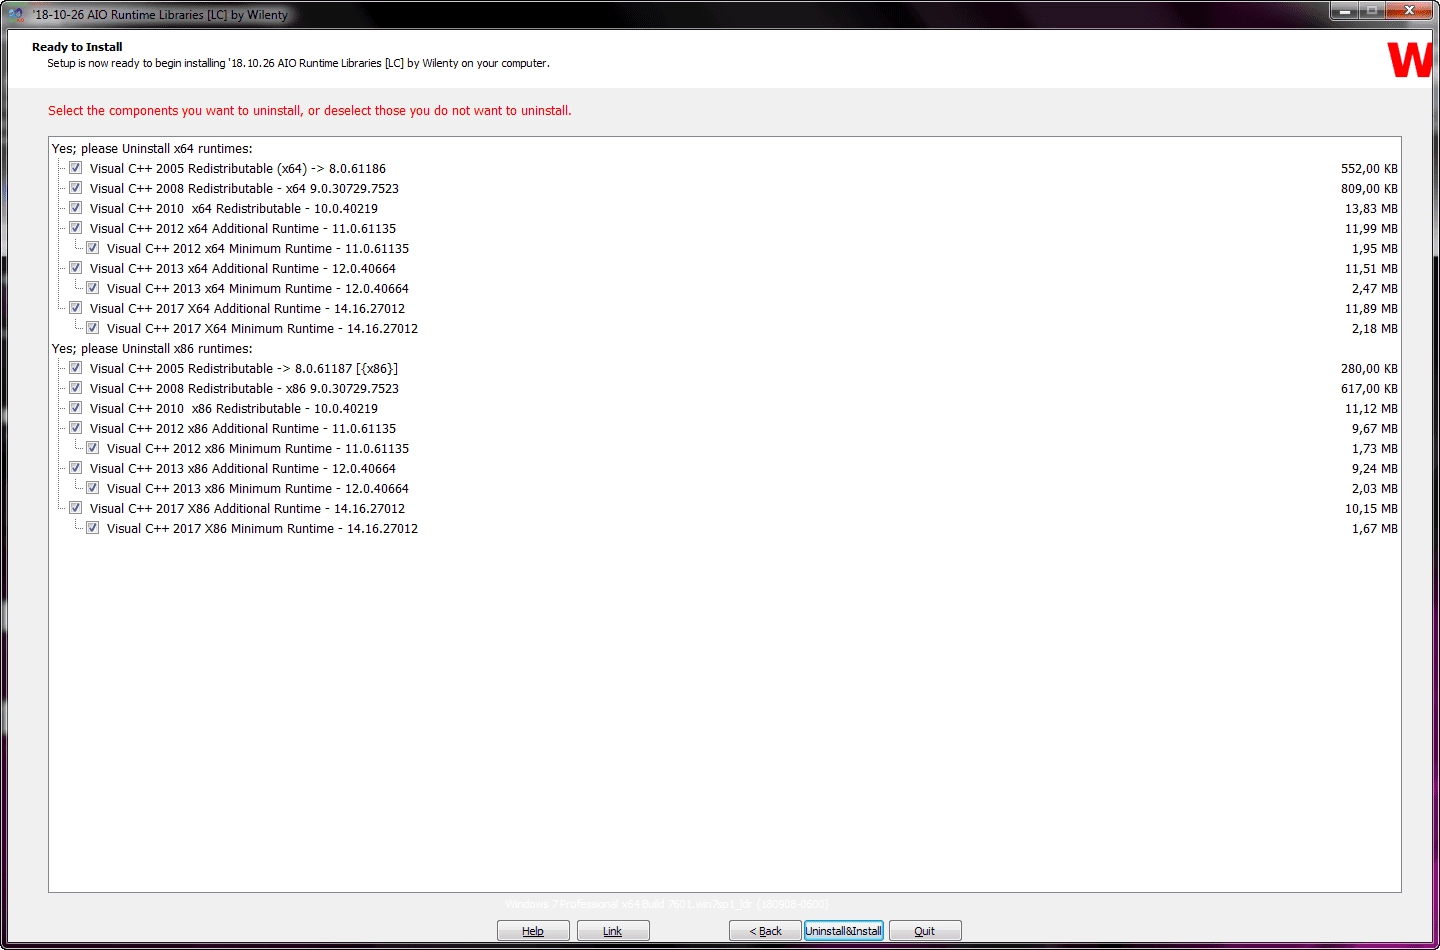Click the red W logo
1440x950 pixels.
point(1410,60)
